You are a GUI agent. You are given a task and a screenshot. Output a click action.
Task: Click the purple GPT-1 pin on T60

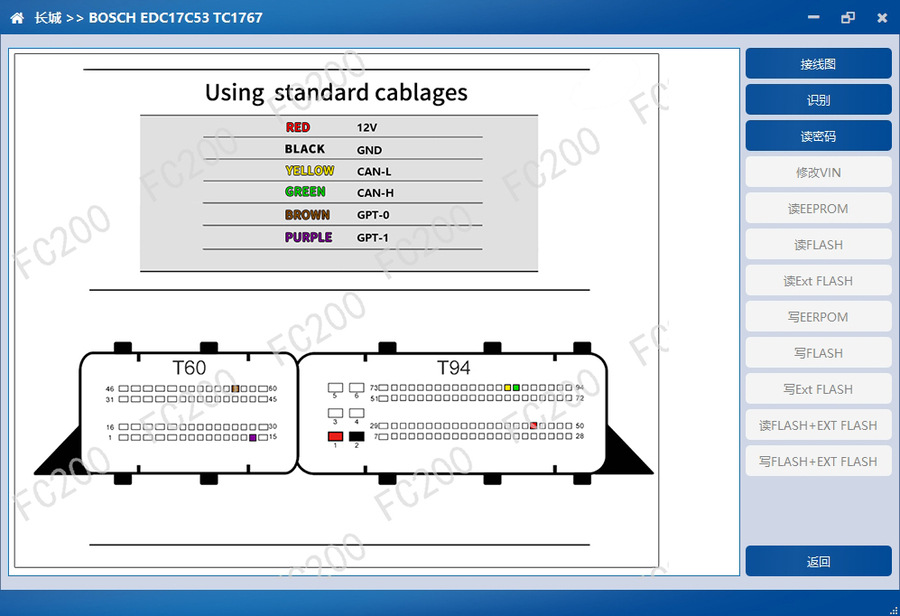click(253, 437)
